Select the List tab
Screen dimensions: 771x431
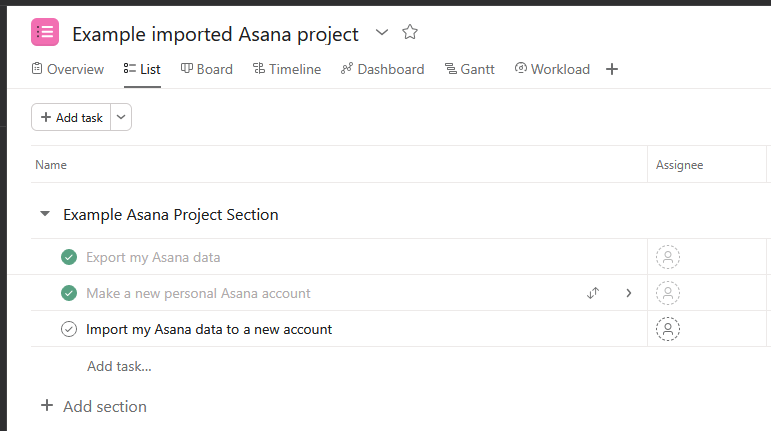142,69
